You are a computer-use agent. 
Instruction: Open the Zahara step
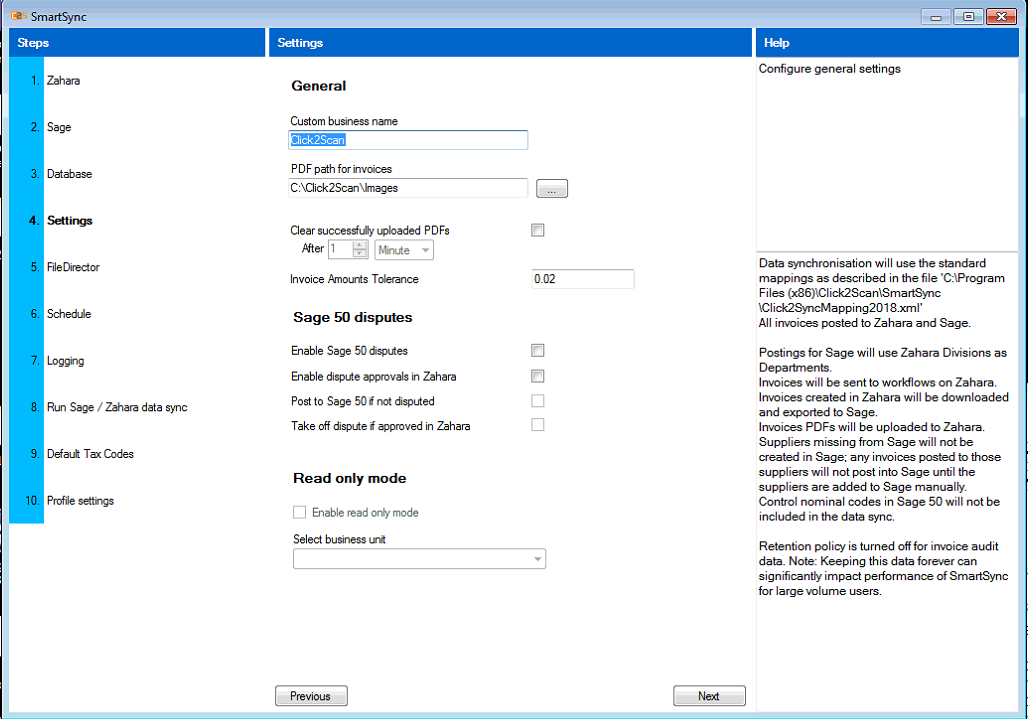63,81
